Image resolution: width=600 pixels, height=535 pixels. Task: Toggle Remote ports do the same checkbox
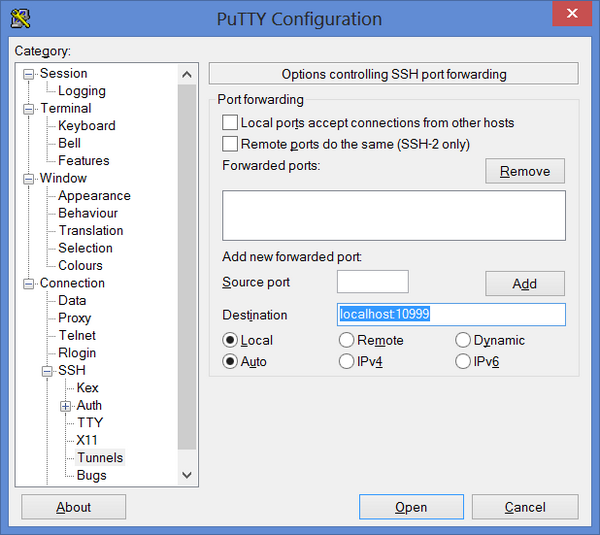[x=230, y=144]
